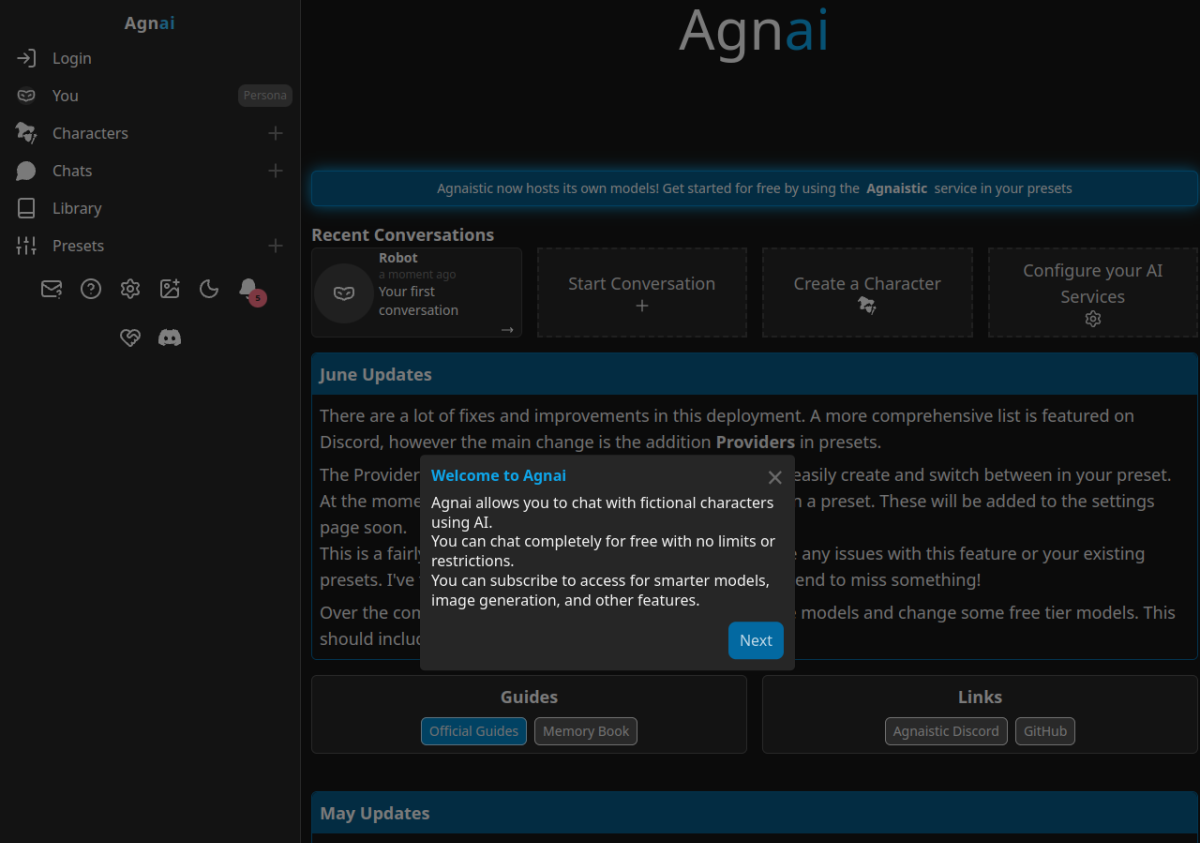Viewport: 1200px width, 843px height.
Task: Open the invites mail icon
Action: pyautogui.click(x=51, y=289)
